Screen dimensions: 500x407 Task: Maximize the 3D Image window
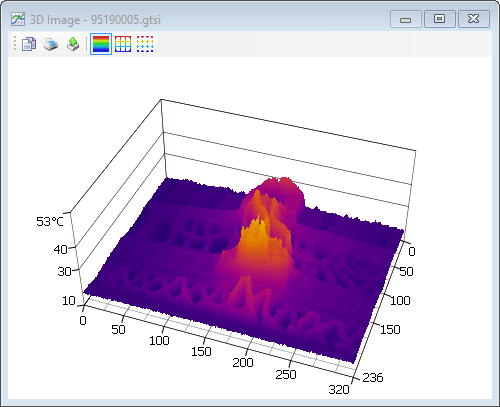tap(440, 19)
